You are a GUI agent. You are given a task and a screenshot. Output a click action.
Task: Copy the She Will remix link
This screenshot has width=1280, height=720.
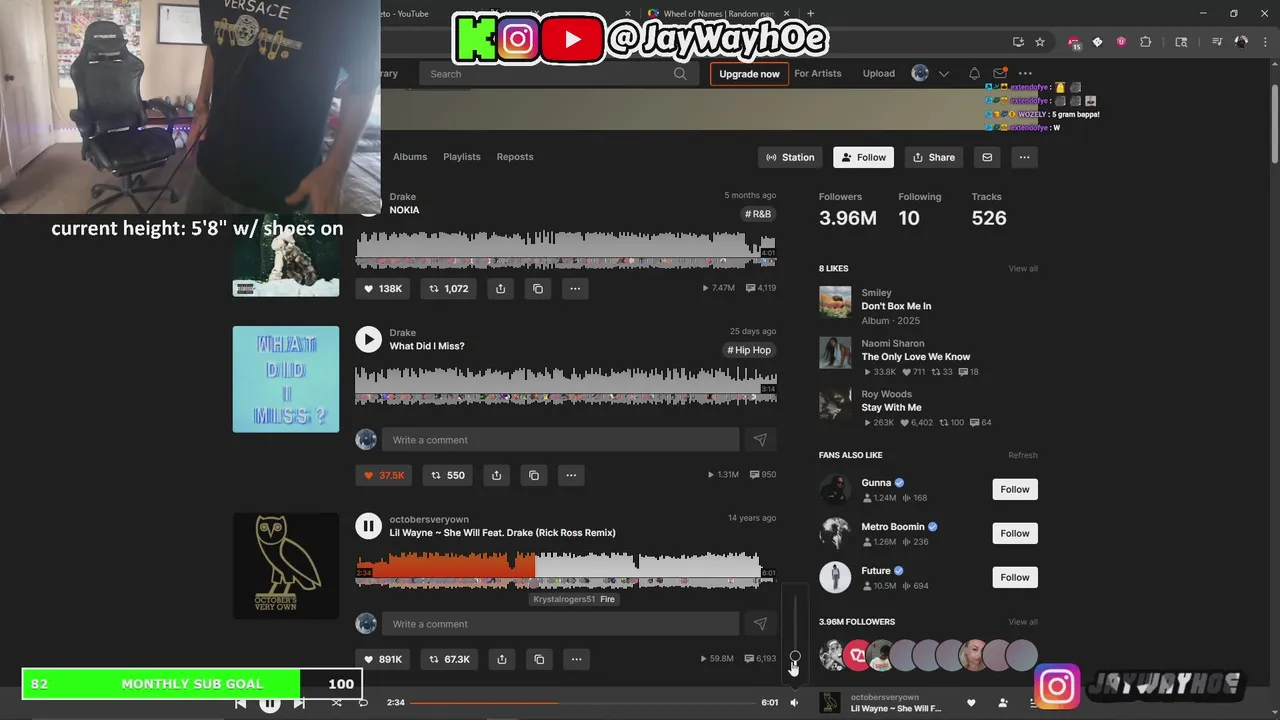(x=539, y=659)
